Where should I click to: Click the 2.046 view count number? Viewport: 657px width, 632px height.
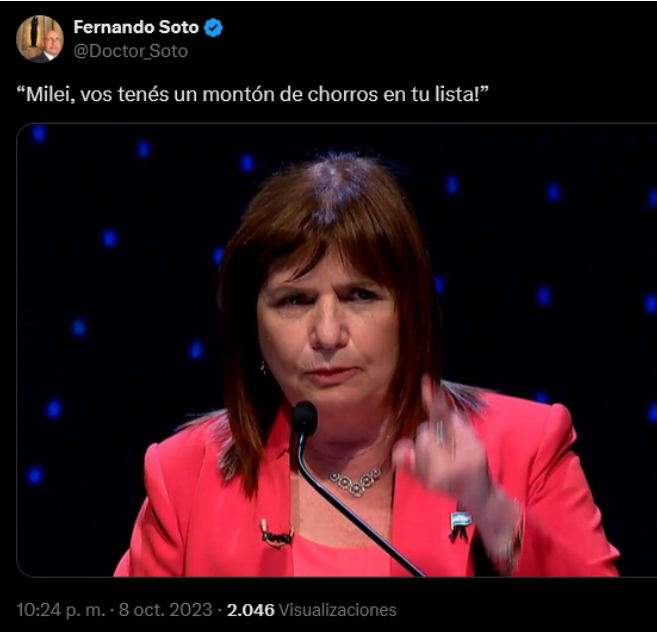click(251, 610)
